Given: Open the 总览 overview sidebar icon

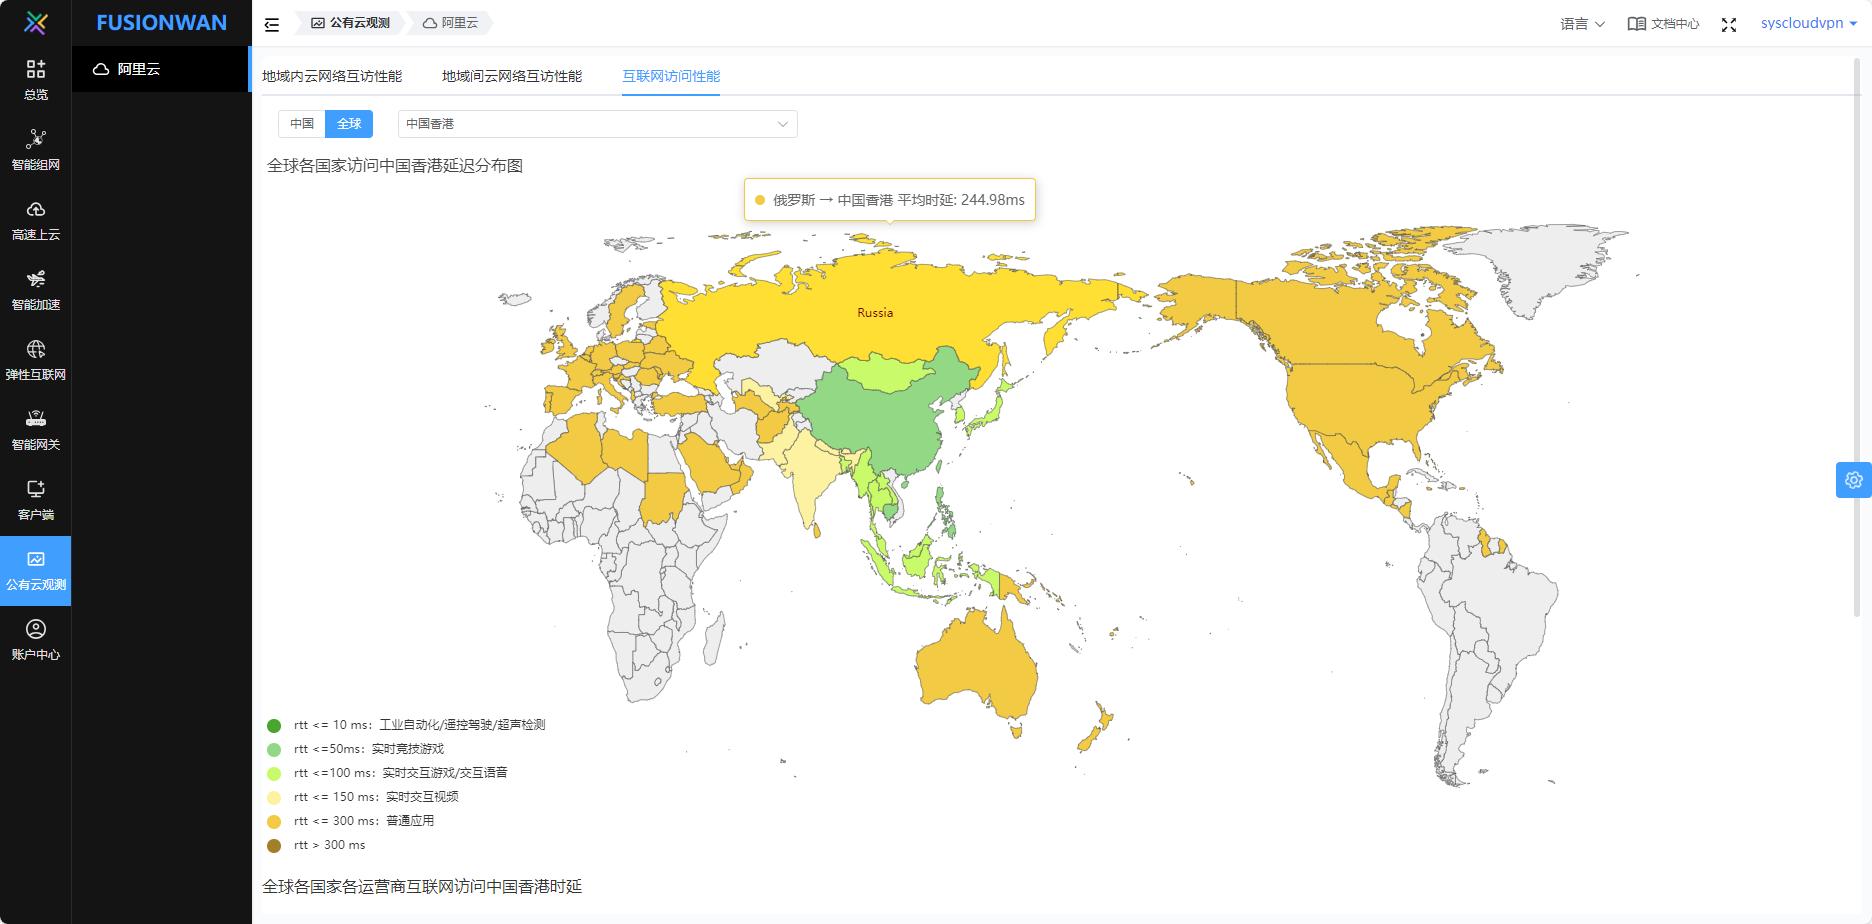Looking at the screenshot, I should pos(36,69).
